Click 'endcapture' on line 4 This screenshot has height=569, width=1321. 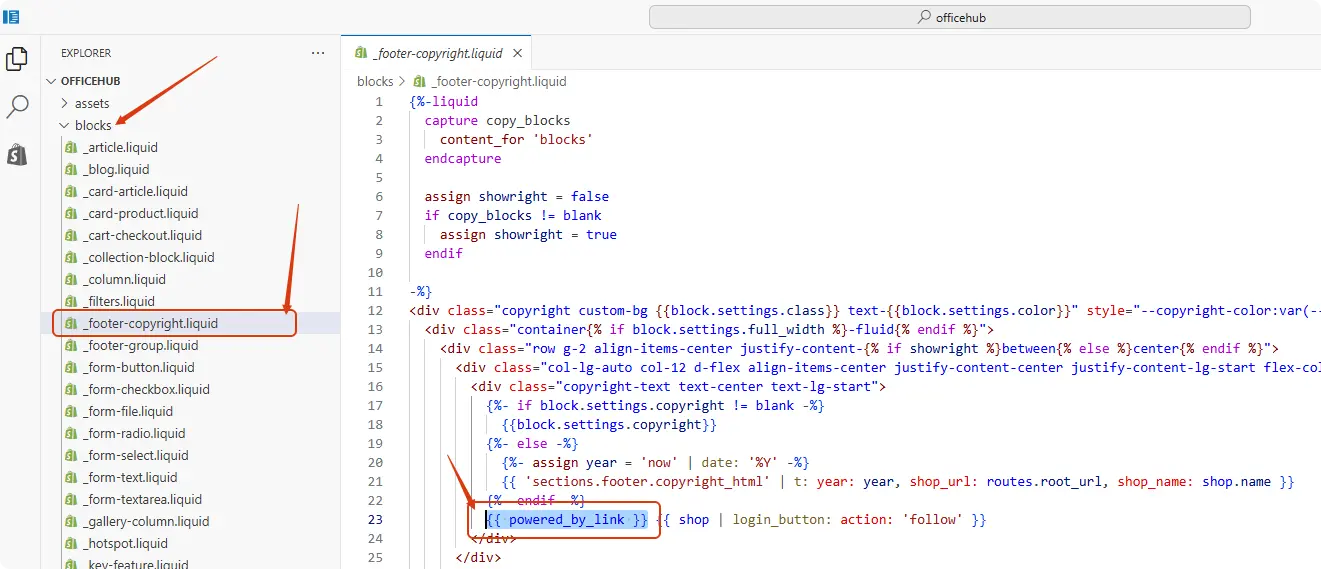(463, 158)
